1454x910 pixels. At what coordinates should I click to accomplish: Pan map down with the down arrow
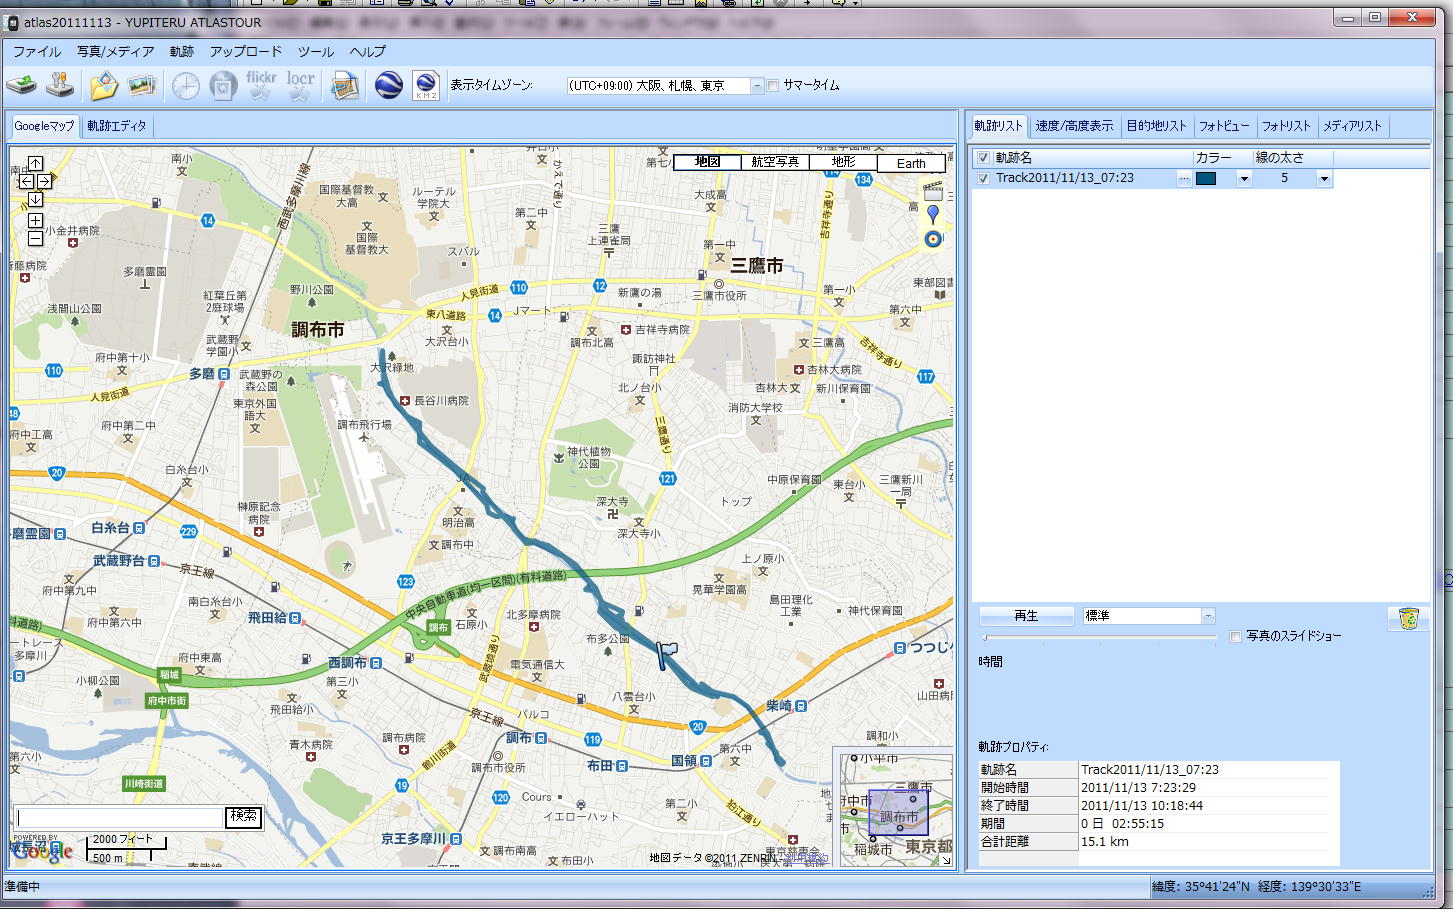35,199
